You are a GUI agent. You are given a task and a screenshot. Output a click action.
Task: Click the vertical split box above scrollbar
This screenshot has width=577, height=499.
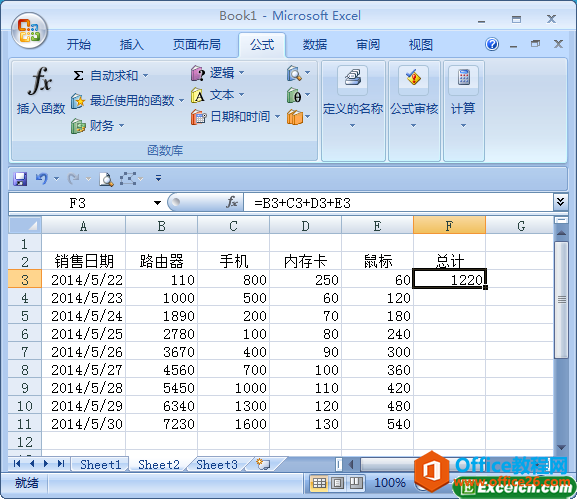[x=561, y=220]
